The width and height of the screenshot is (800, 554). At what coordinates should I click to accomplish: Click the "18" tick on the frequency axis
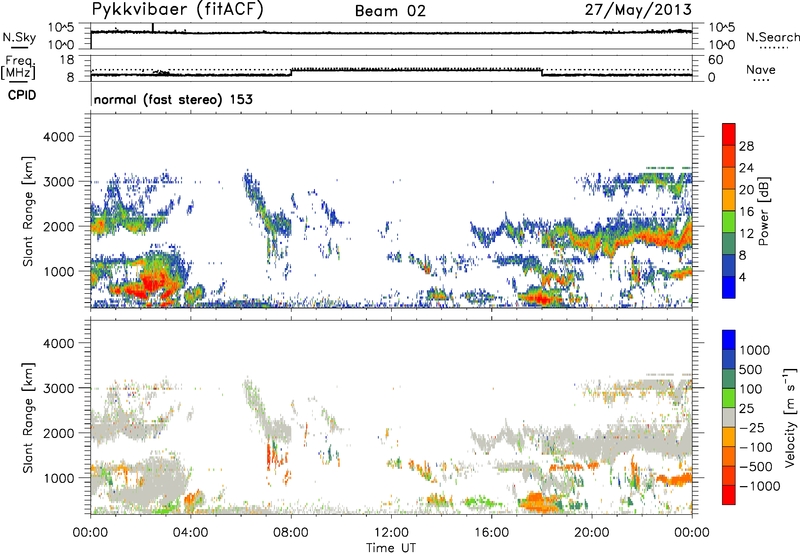pyautogui.click(x=67, y=60)
